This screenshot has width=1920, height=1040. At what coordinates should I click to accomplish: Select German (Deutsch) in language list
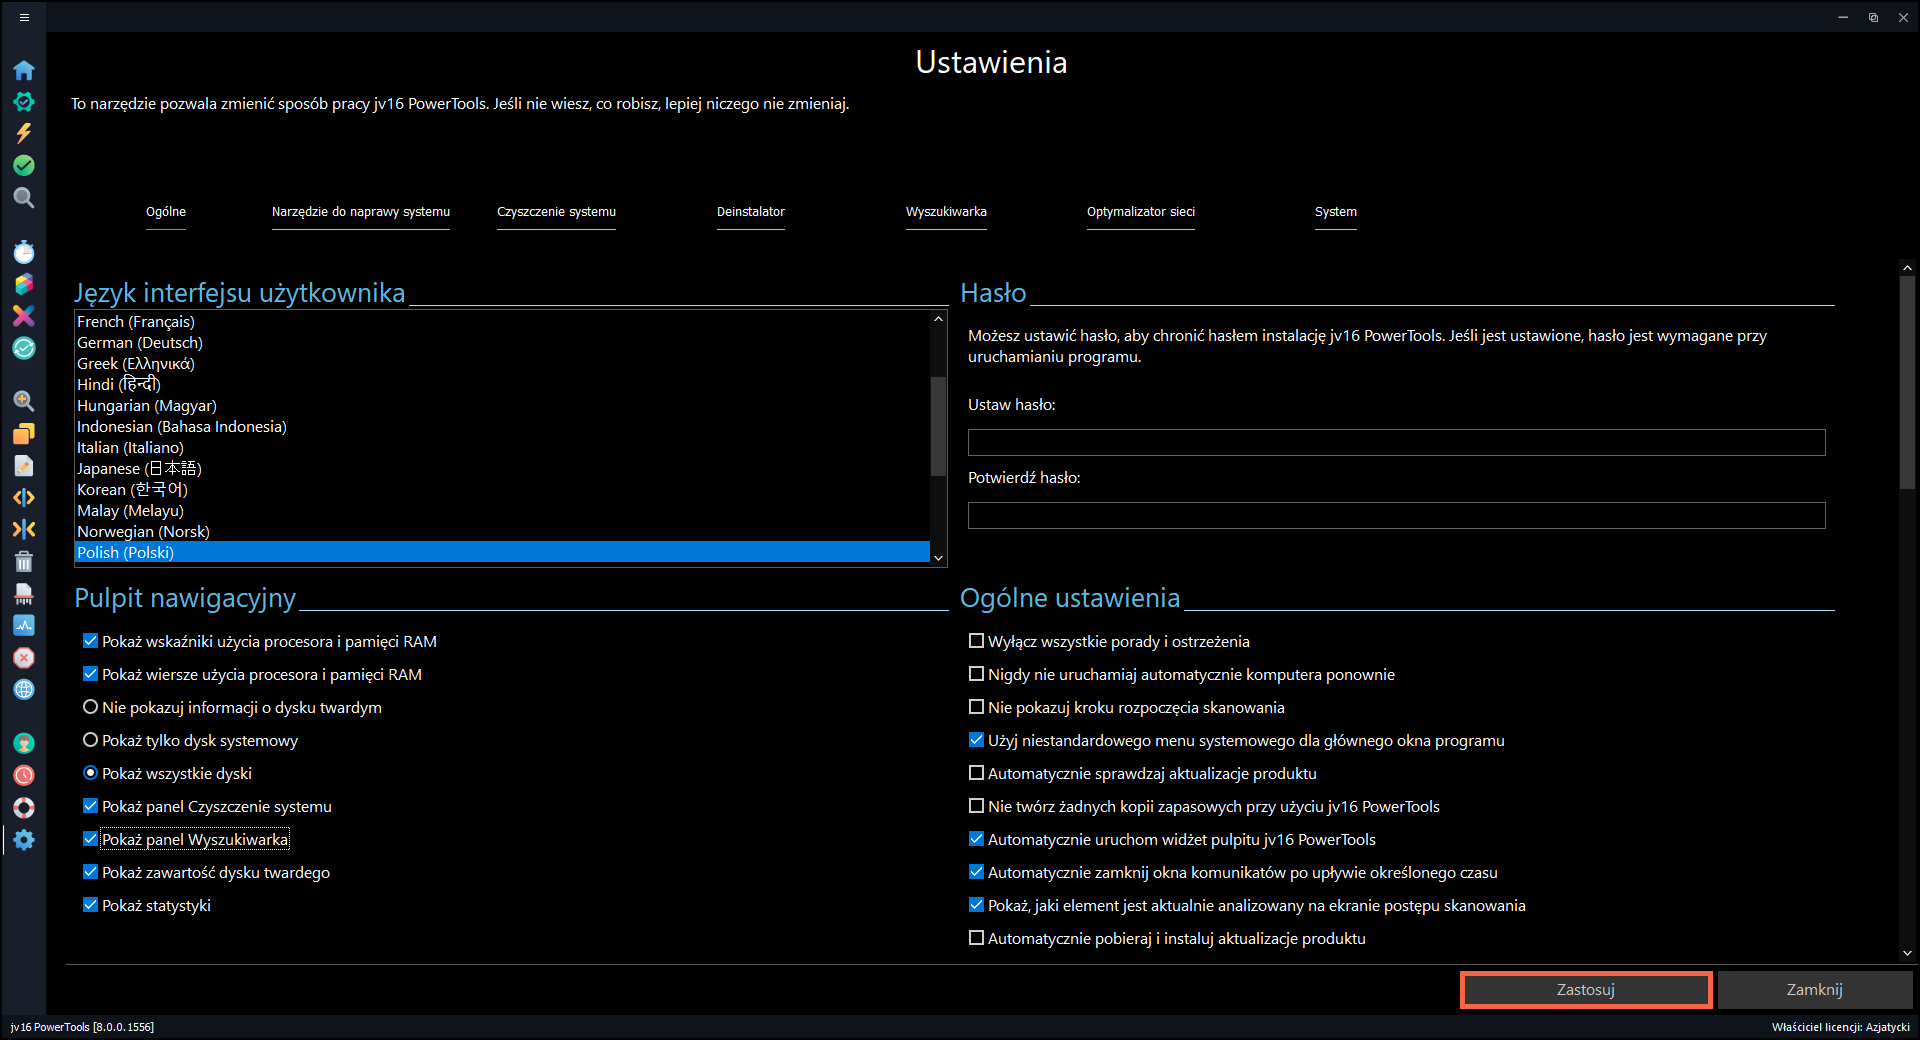[503, 342]
